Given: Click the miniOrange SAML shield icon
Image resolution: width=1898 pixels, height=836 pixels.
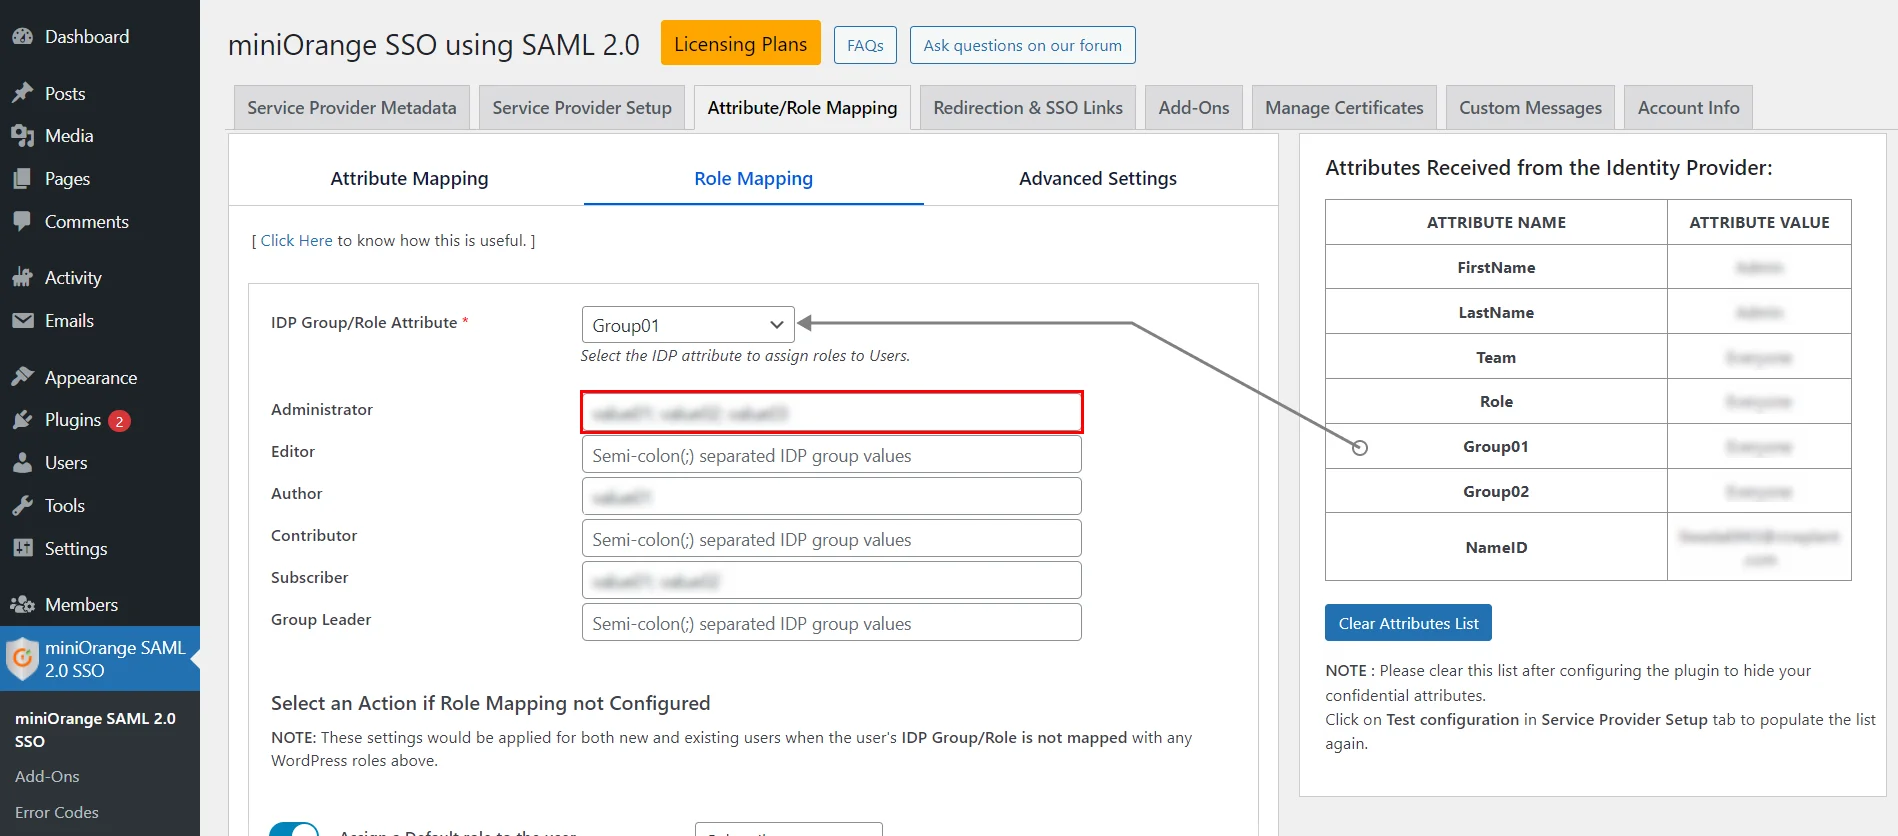Looking at the screenshot, I should click(x=22, y=658).
